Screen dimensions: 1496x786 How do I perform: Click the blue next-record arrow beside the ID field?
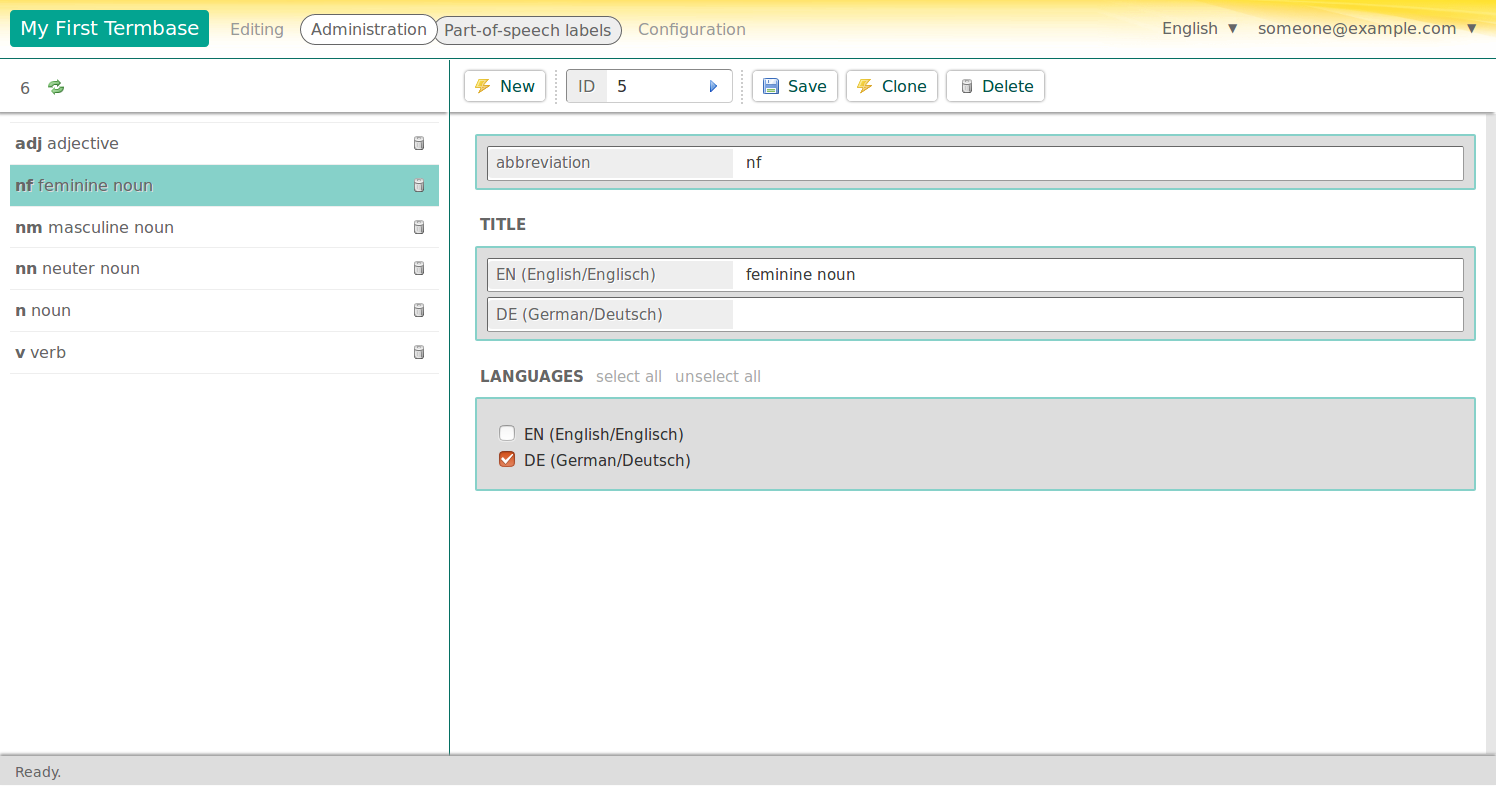(x=713, y=86)
